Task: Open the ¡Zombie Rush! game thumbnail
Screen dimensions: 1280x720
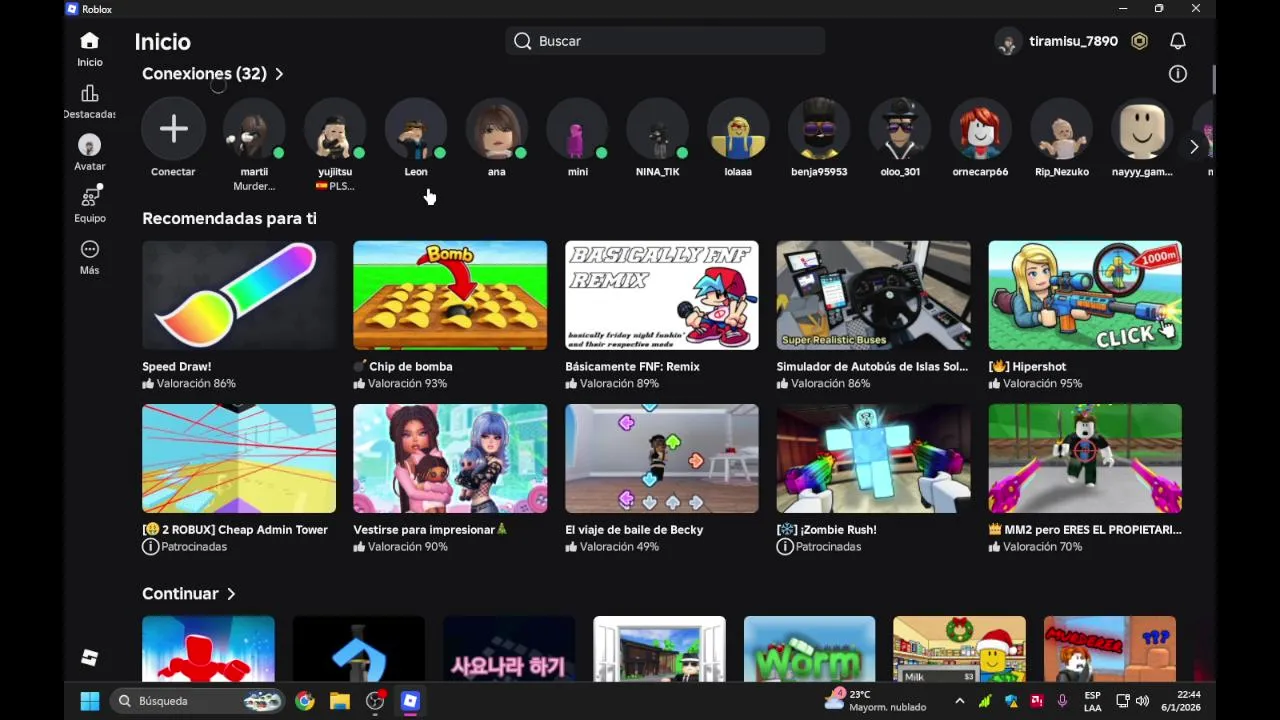Action: (874, 458)
